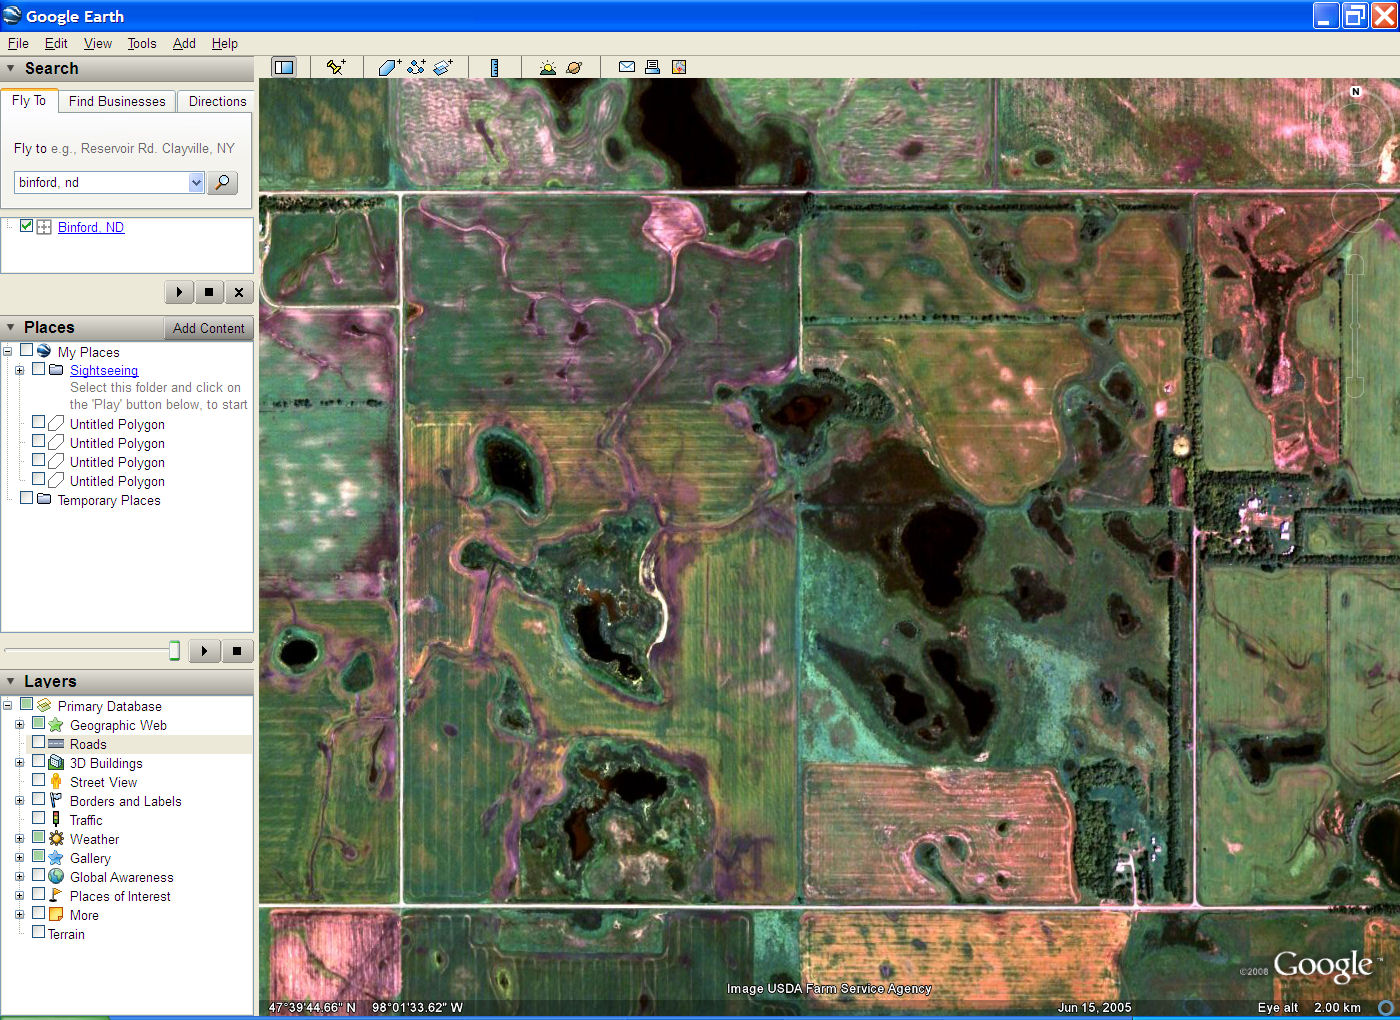Open the Tools menu
Image resolution: width=1400 pixels, height=1020 pixels.
click(142, 43)
